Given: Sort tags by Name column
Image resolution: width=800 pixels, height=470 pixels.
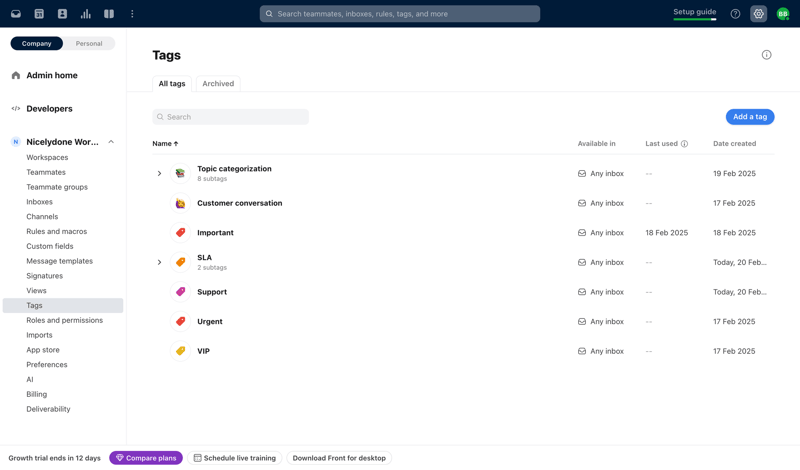Looking at the screenshot, I should (x=165, y=144).
